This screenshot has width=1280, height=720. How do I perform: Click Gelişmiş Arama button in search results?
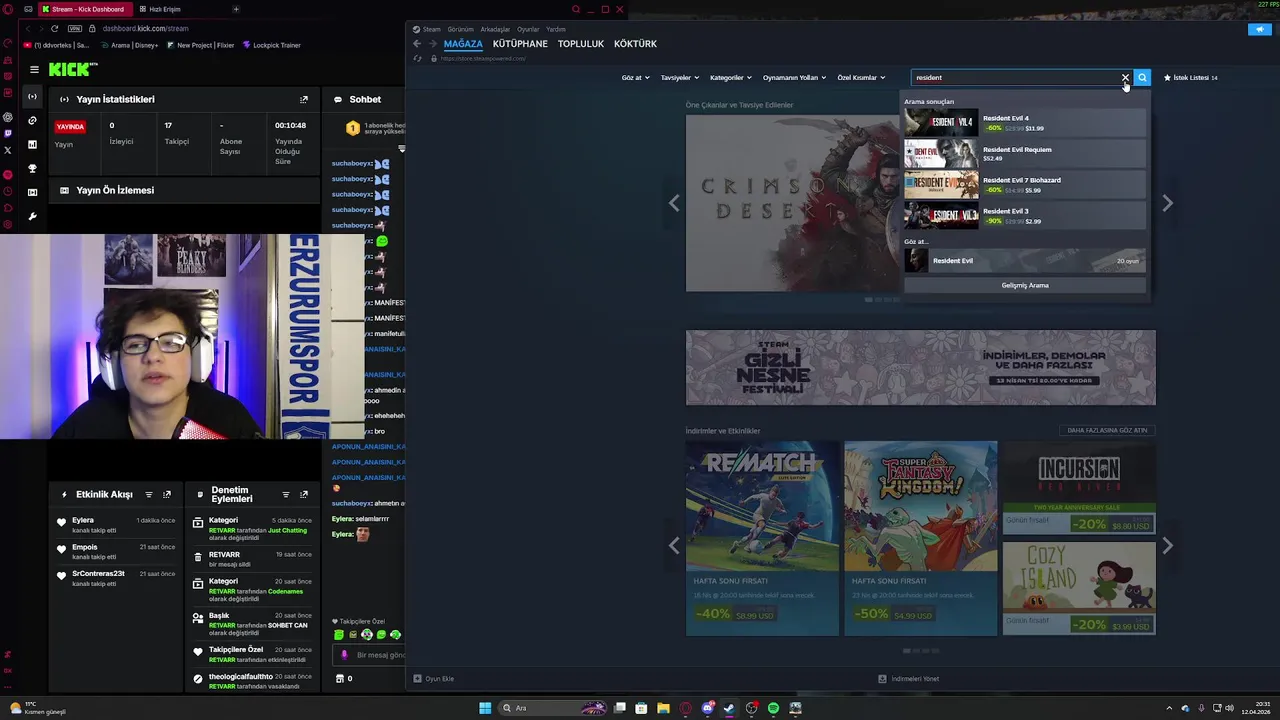coord(1025,285)
